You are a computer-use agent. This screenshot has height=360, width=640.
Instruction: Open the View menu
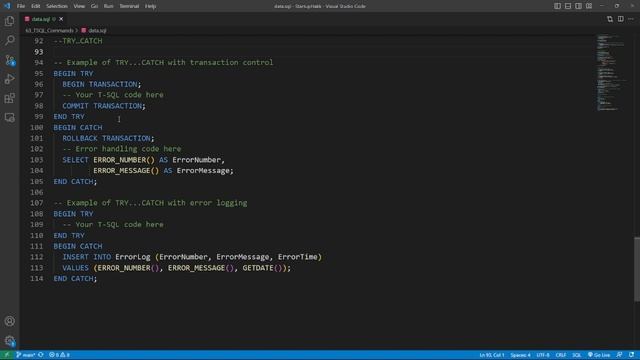[79, 6]
